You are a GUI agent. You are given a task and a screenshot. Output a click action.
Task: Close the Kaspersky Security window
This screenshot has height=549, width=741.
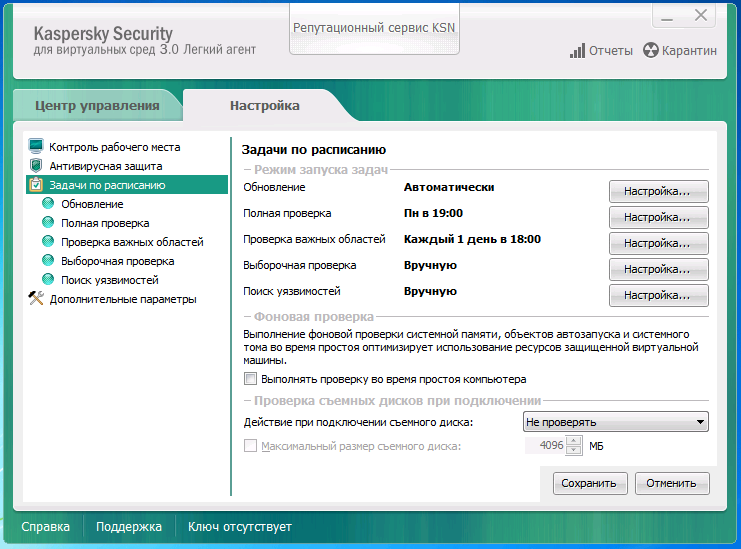(x=700, y=16)
